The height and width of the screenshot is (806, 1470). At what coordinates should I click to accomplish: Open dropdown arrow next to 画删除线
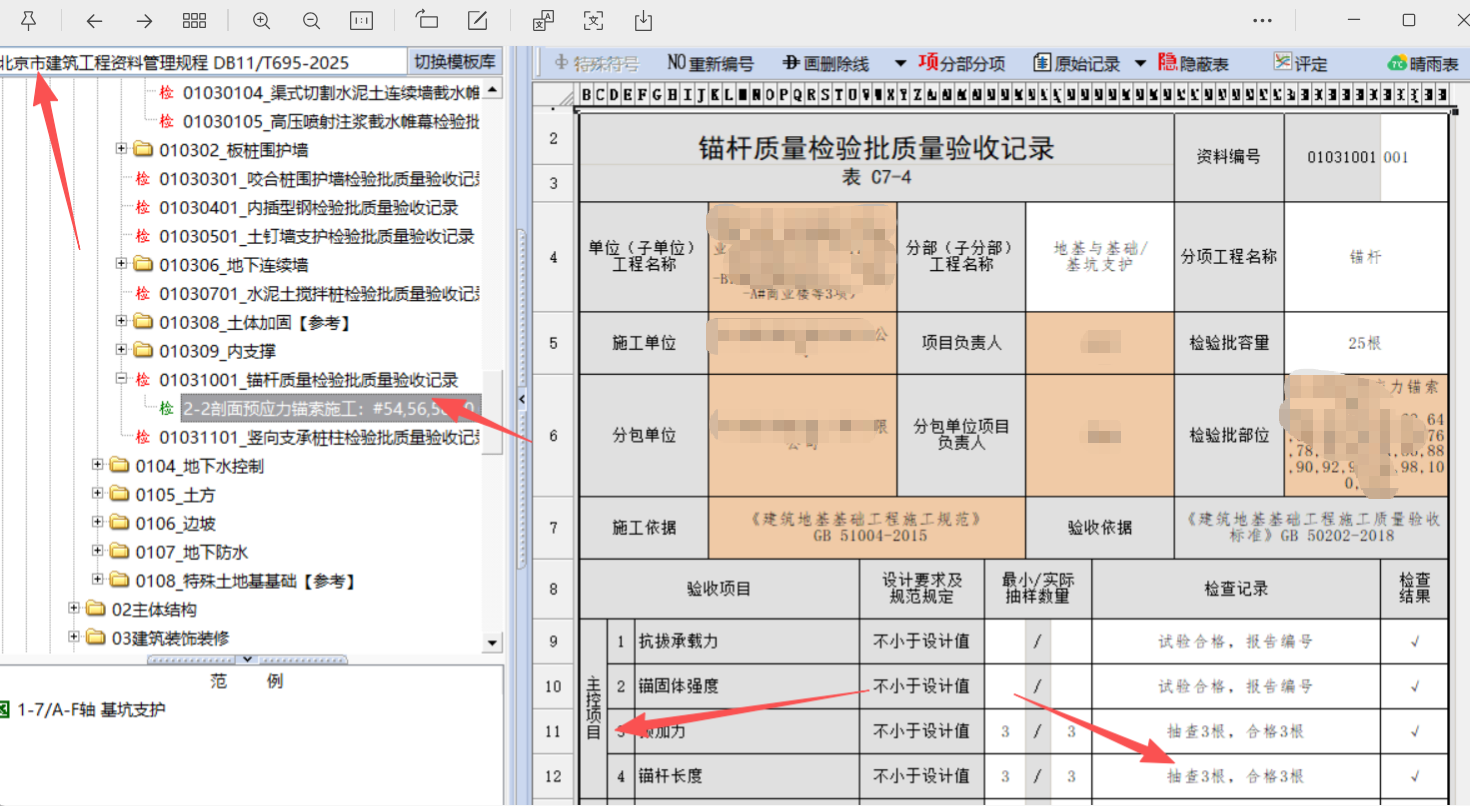(900, 63)
